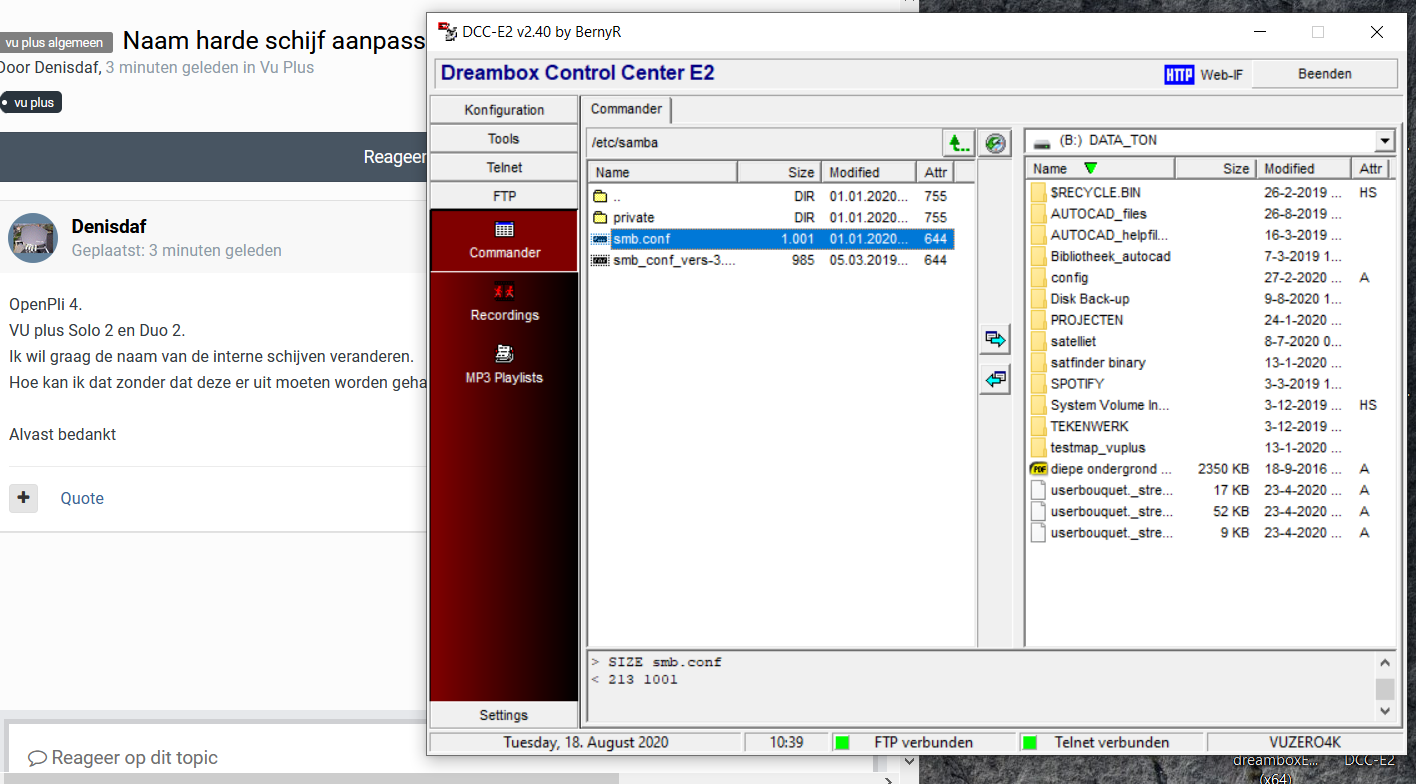The height and width of the screenshot is (784, 1416).
Task: Click Denisdaf's profile avatar
Action: pyautogui.click(x=33, y=238)
